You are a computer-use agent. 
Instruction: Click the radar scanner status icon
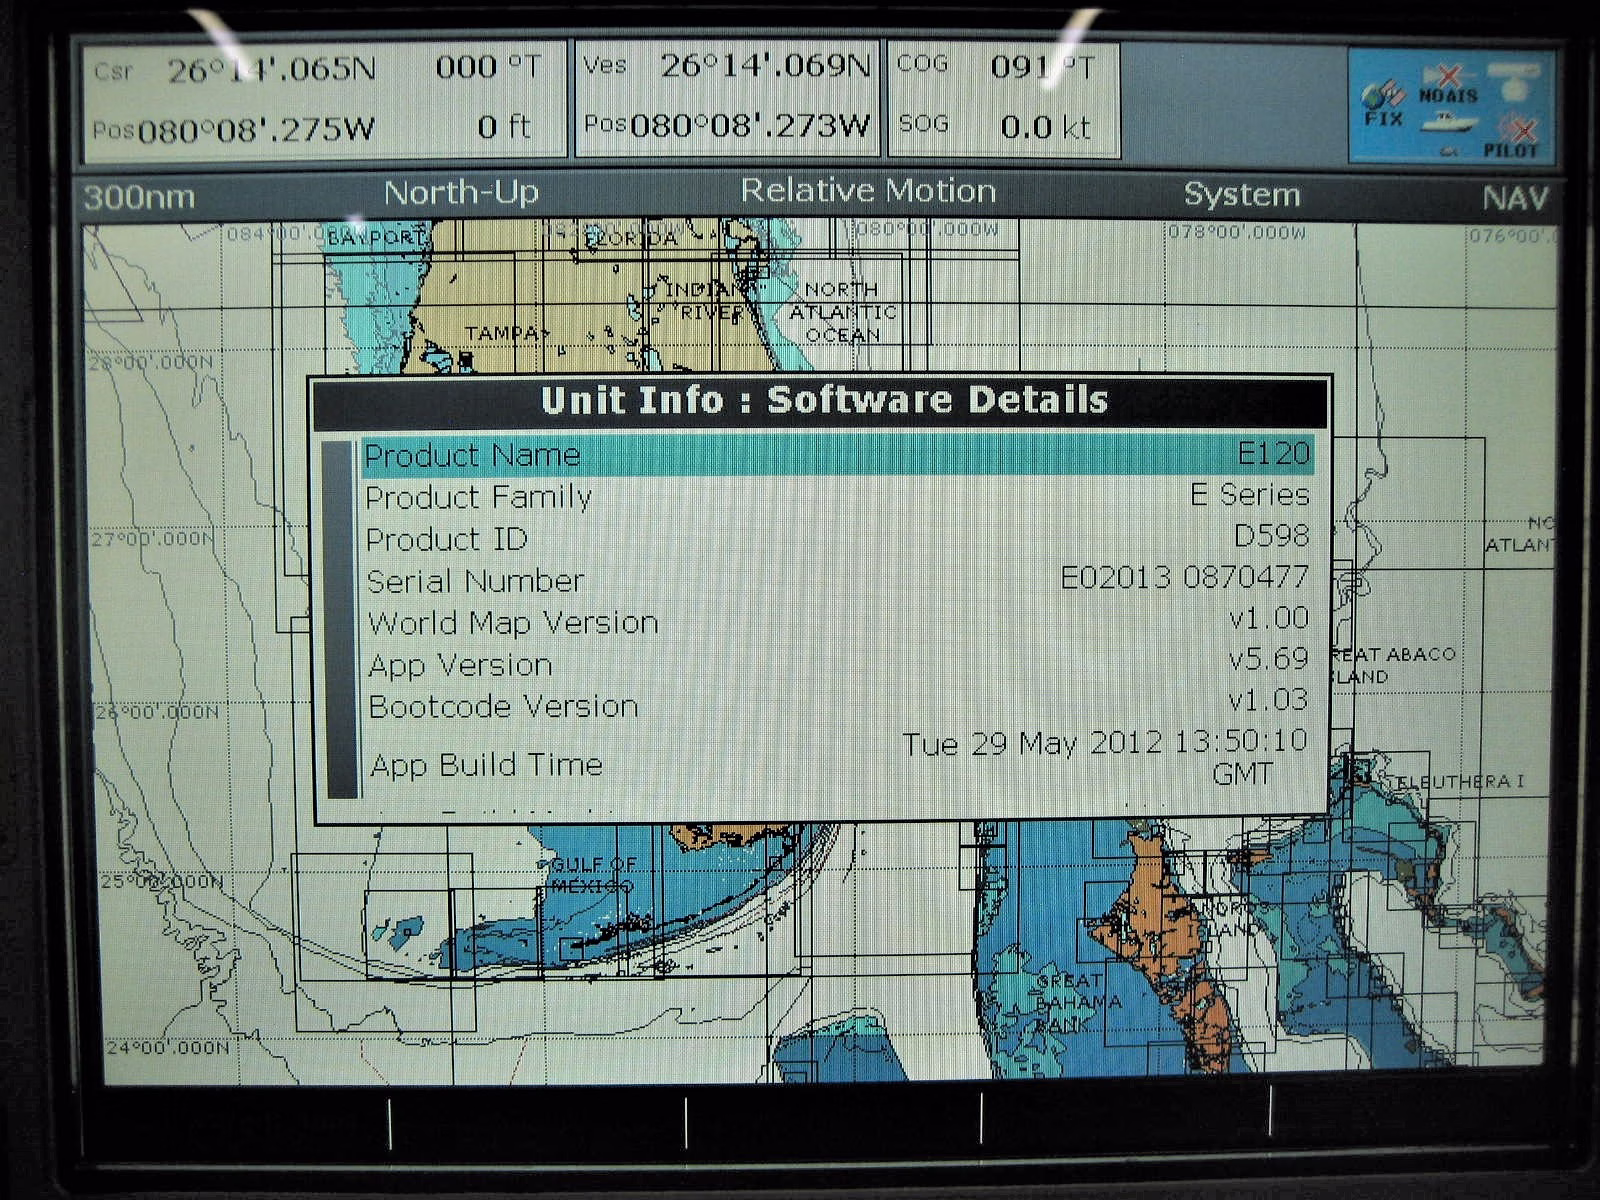(1513, 78)
